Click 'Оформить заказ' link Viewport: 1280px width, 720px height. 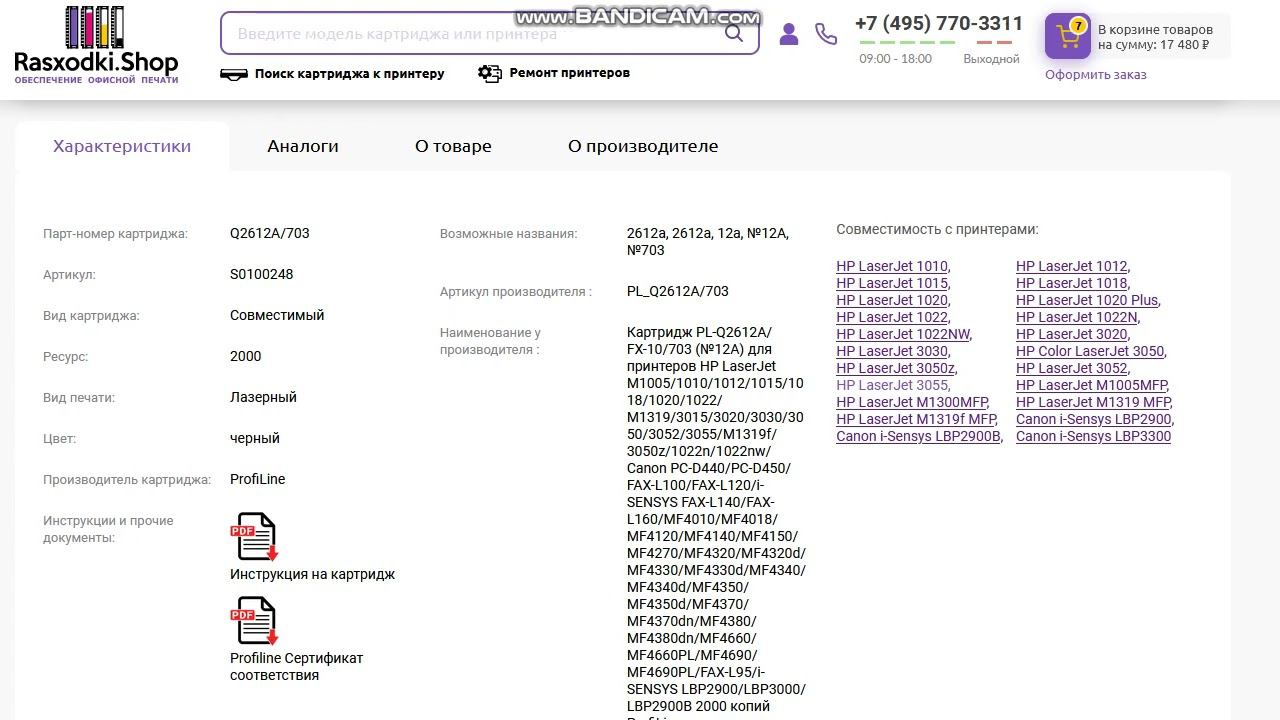[x=1096, y=75]
